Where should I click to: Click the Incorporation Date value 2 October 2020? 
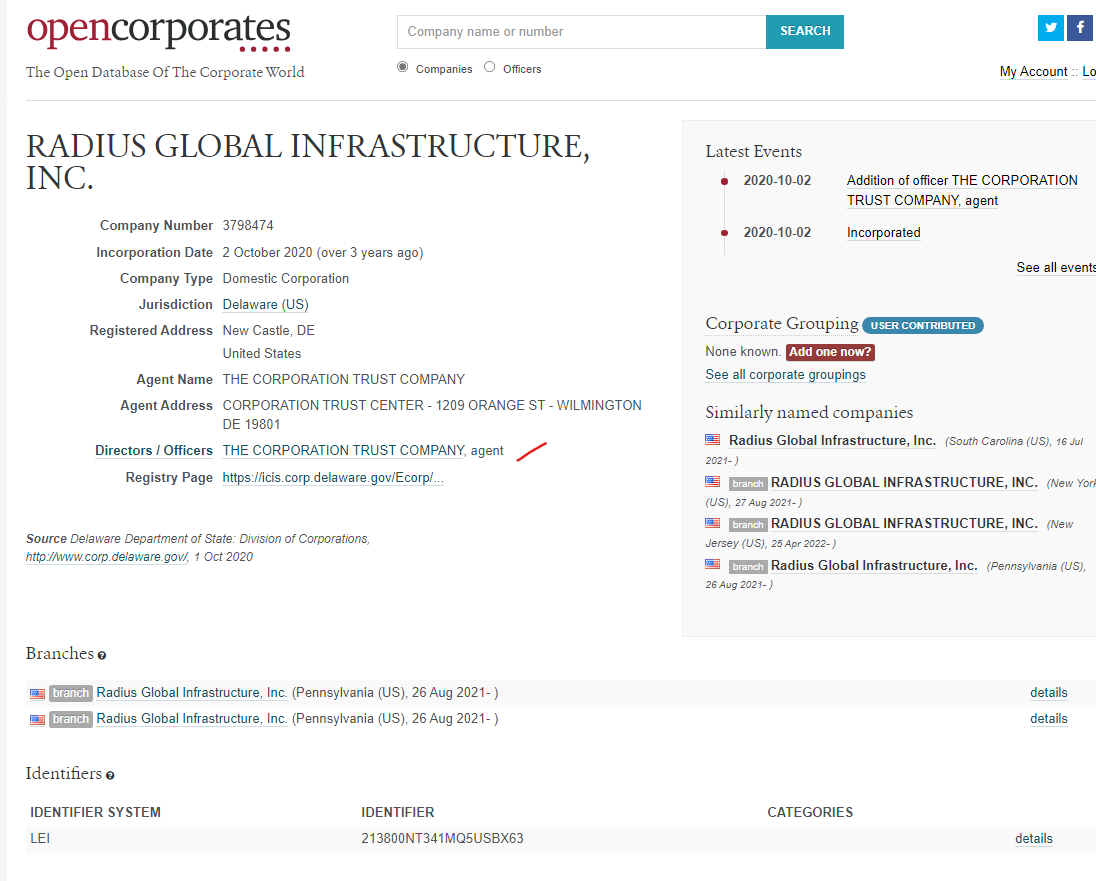268,252
